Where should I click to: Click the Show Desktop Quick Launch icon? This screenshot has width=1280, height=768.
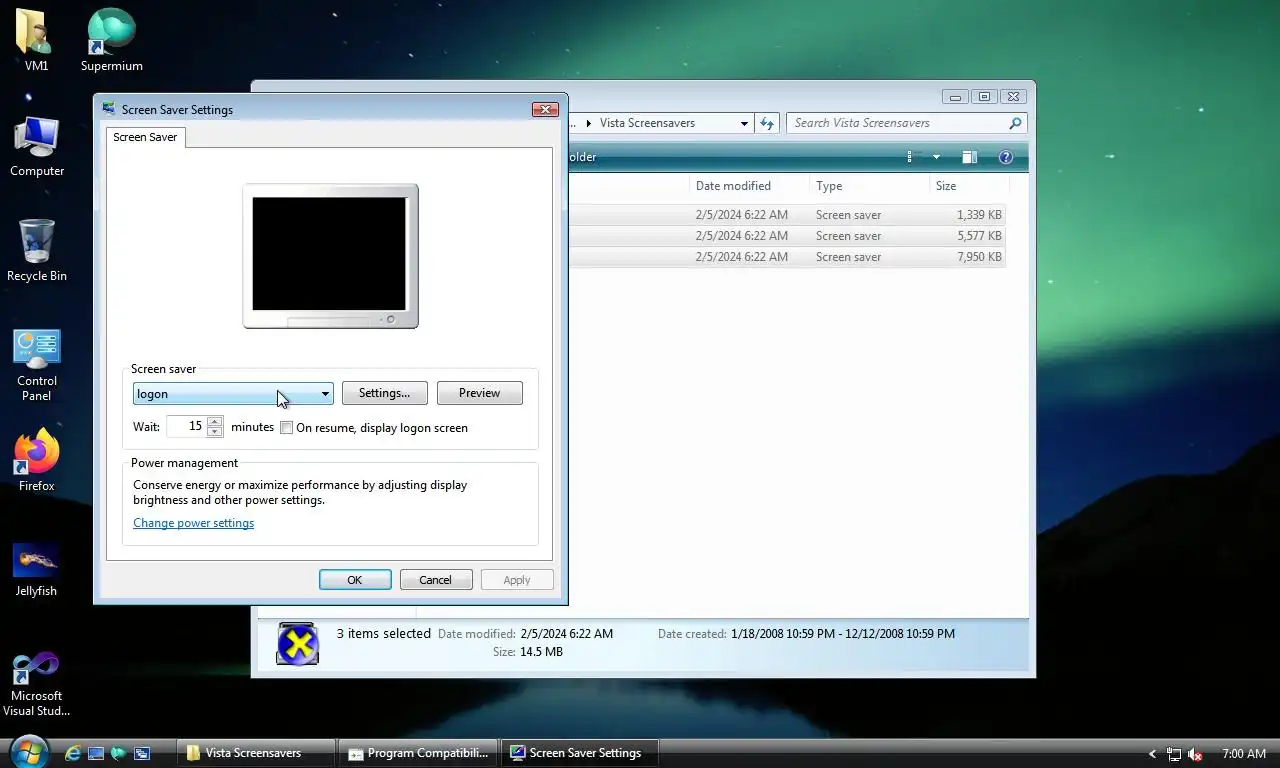pyautogui.click(x=96, y=753)
